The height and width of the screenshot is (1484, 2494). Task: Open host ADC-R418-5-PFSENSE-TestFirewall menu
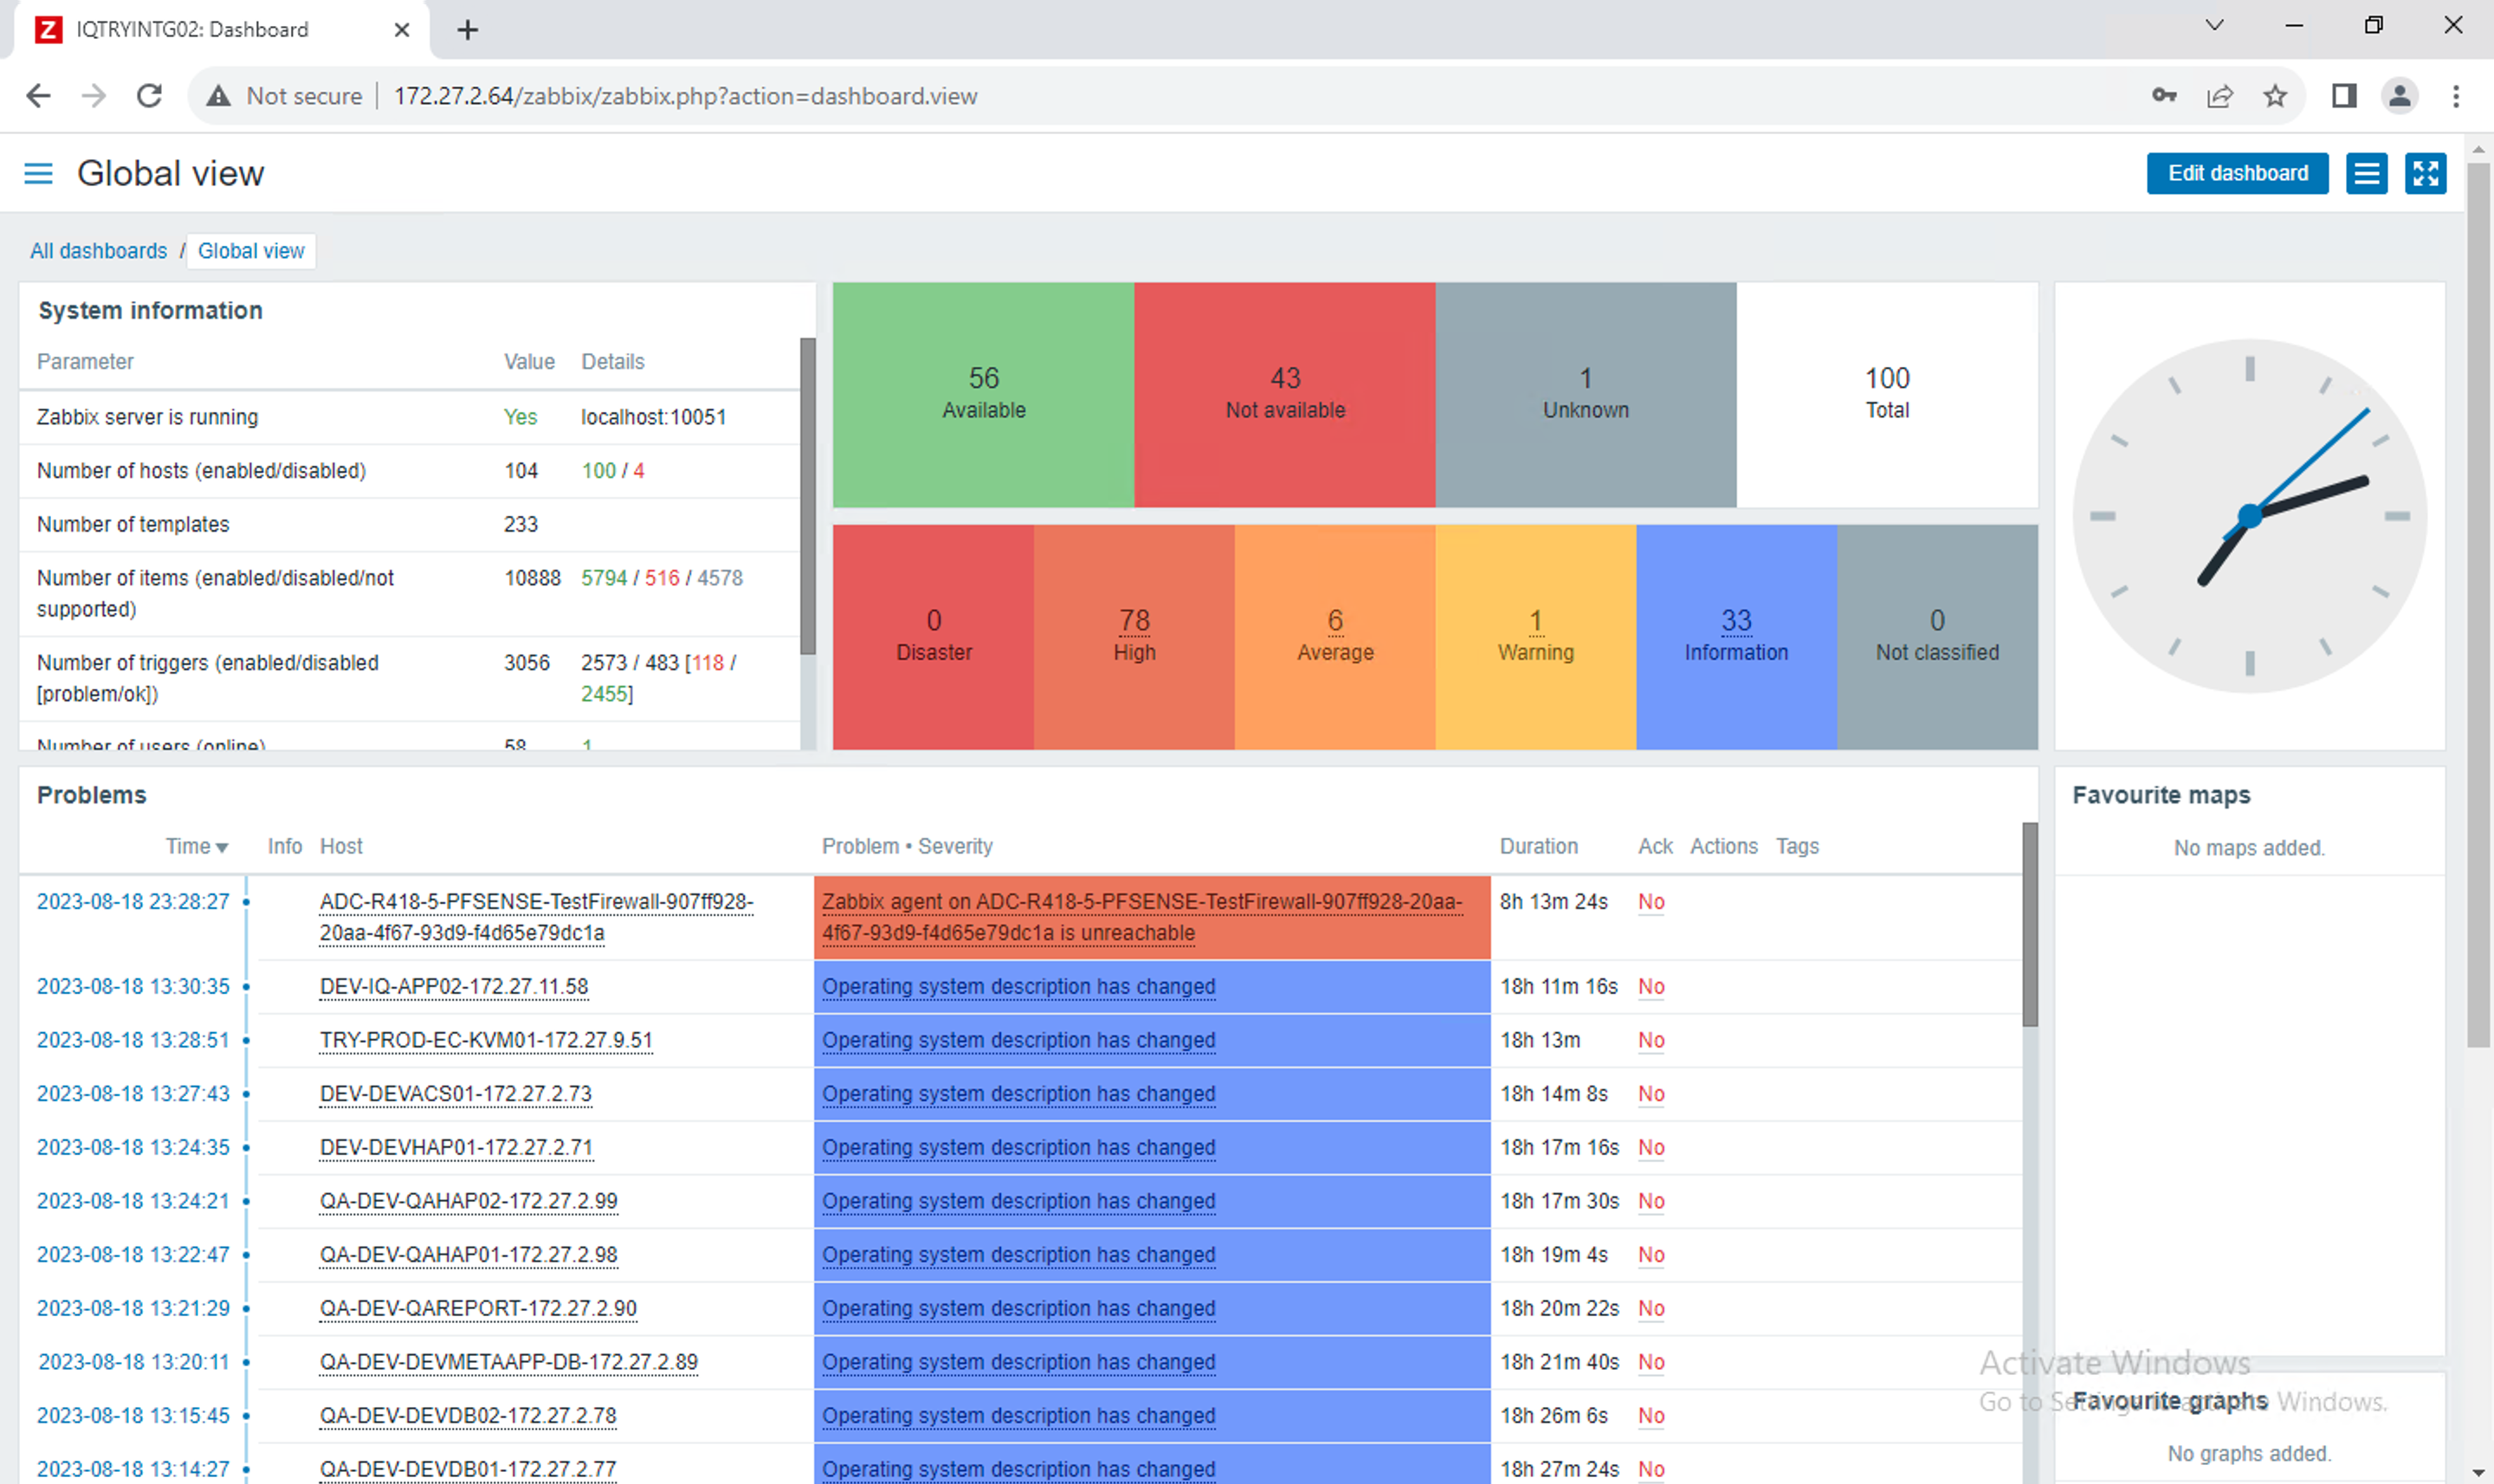536,917
